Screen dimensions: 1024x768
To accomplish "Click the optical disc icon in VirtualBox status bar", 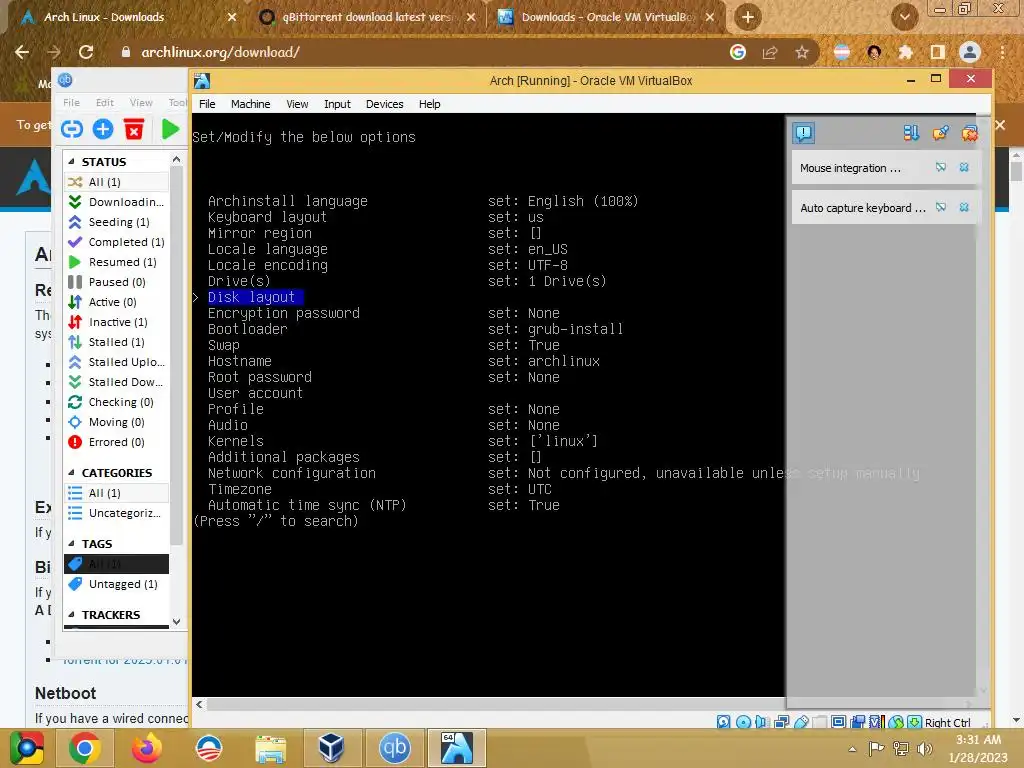I will coord(743,722).
